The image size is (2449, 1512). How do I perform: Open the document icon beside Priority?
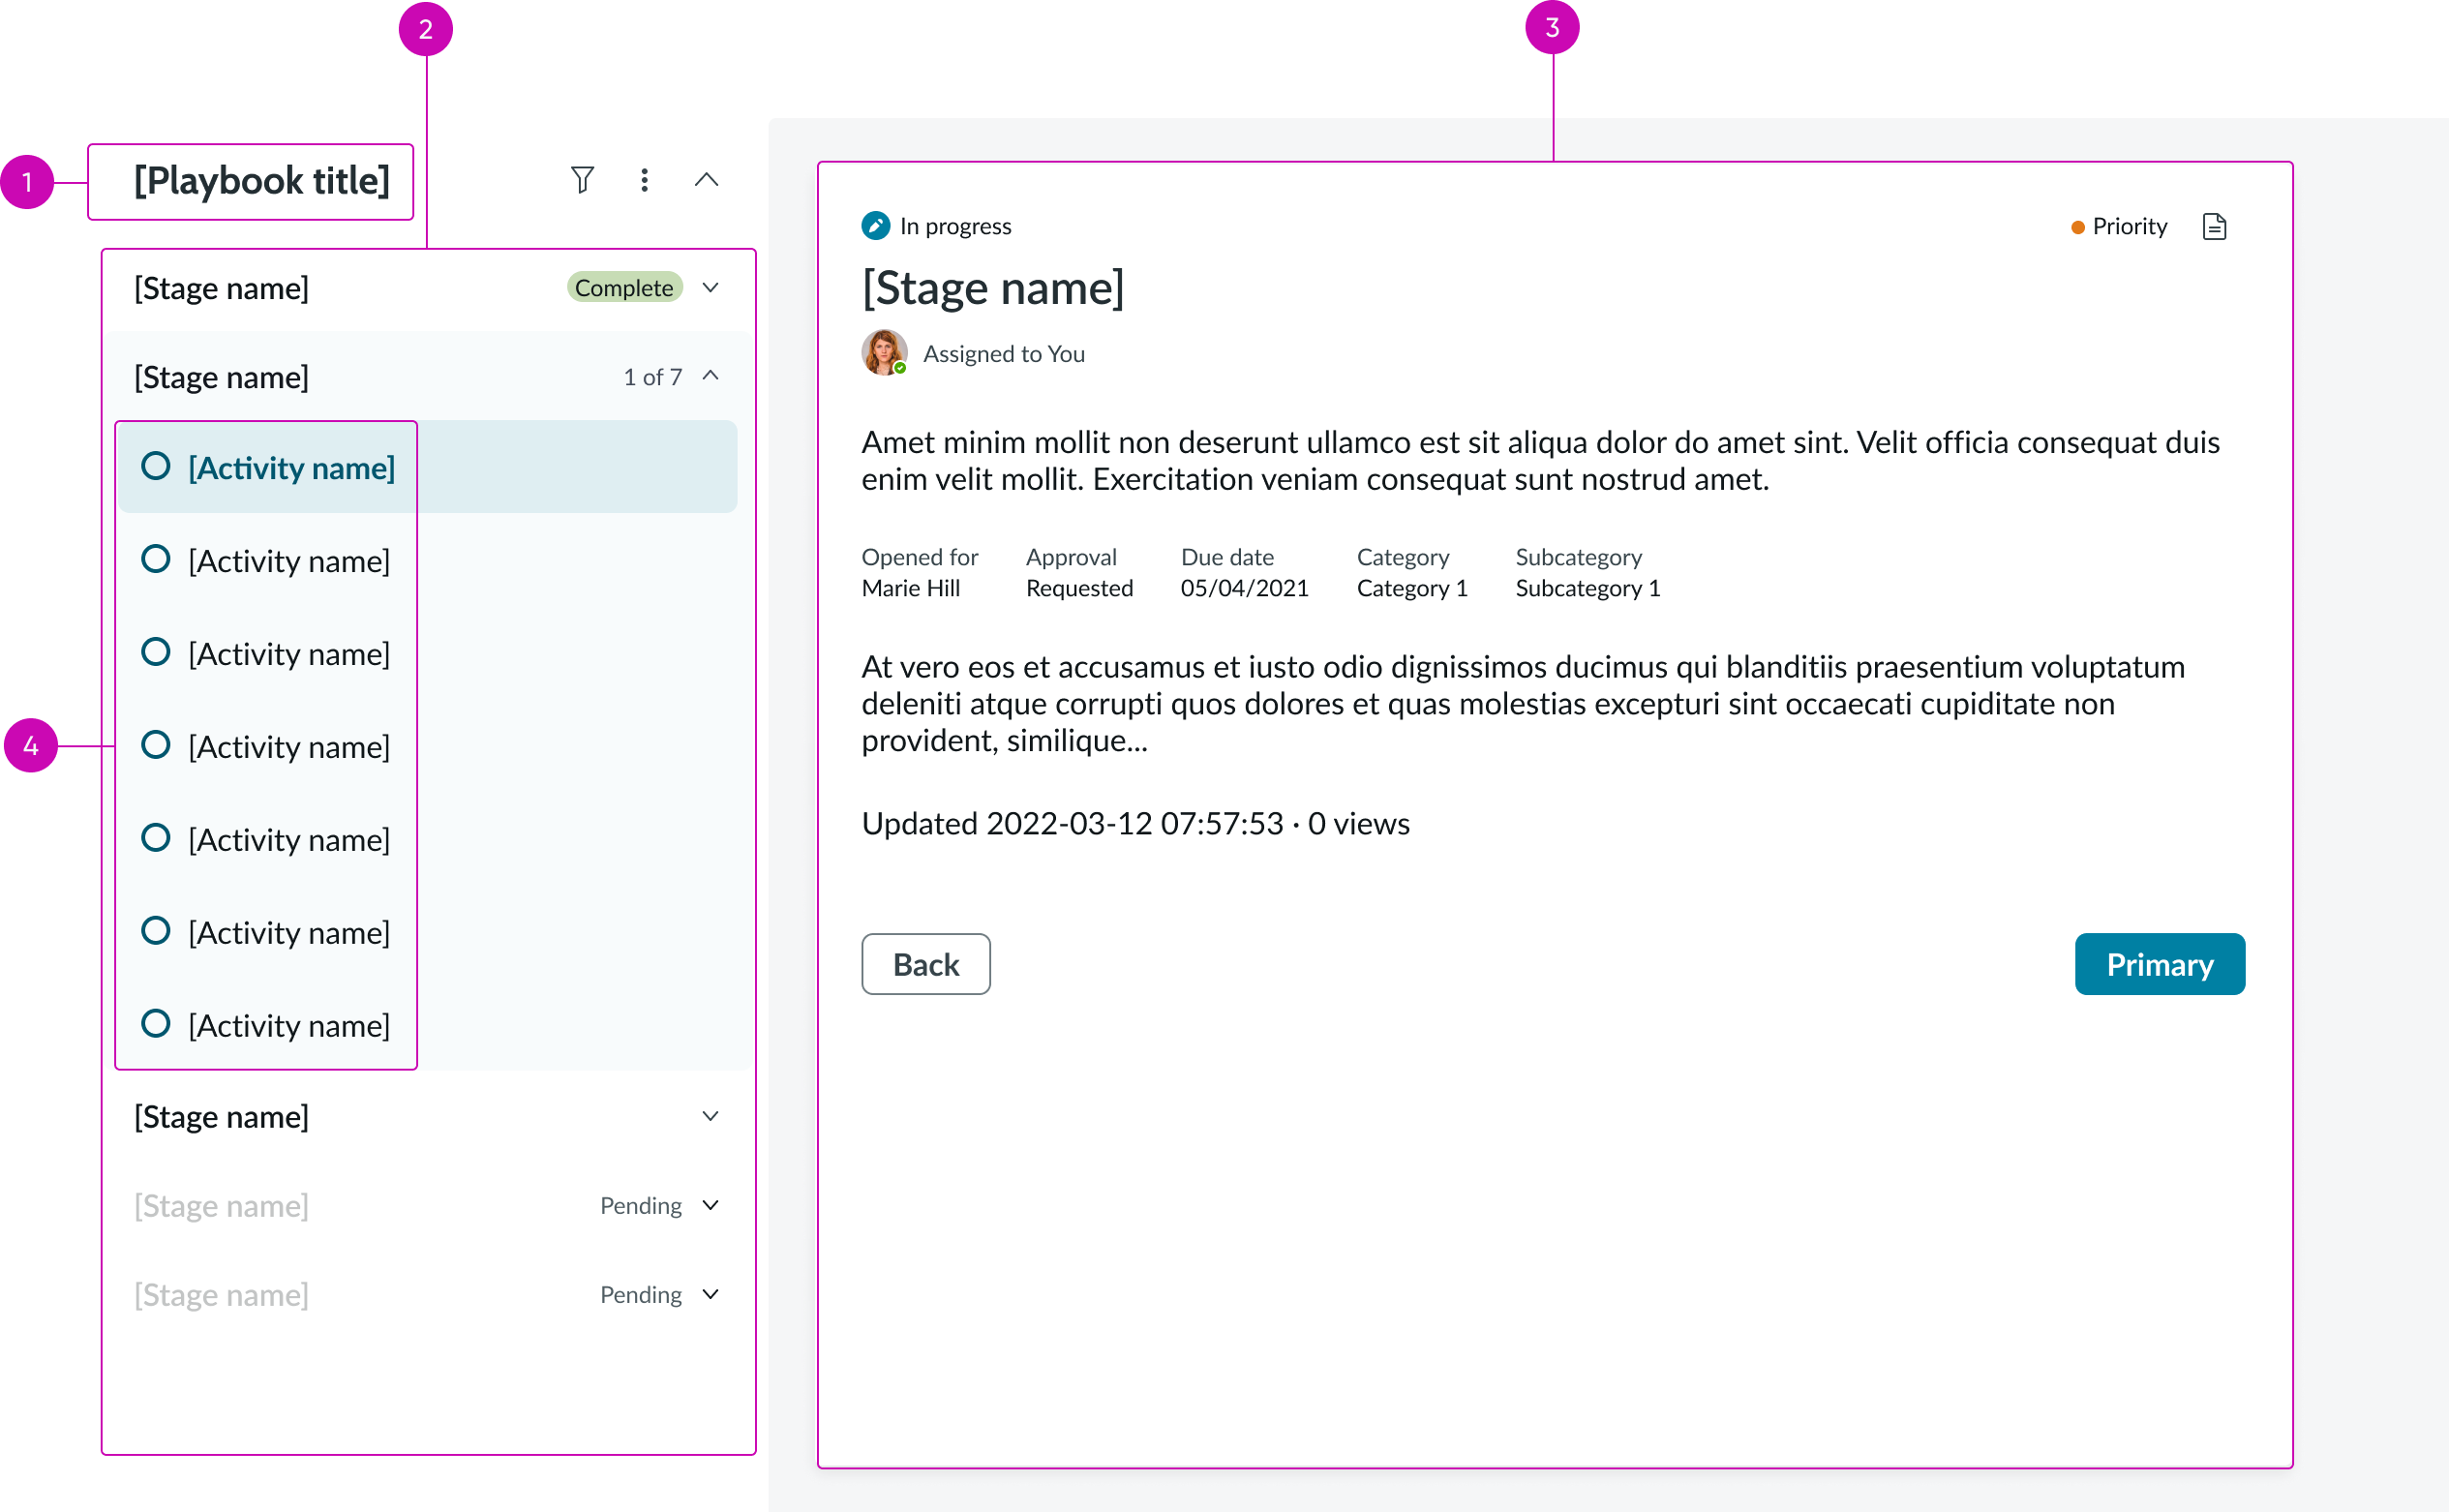pos(2214,226)
